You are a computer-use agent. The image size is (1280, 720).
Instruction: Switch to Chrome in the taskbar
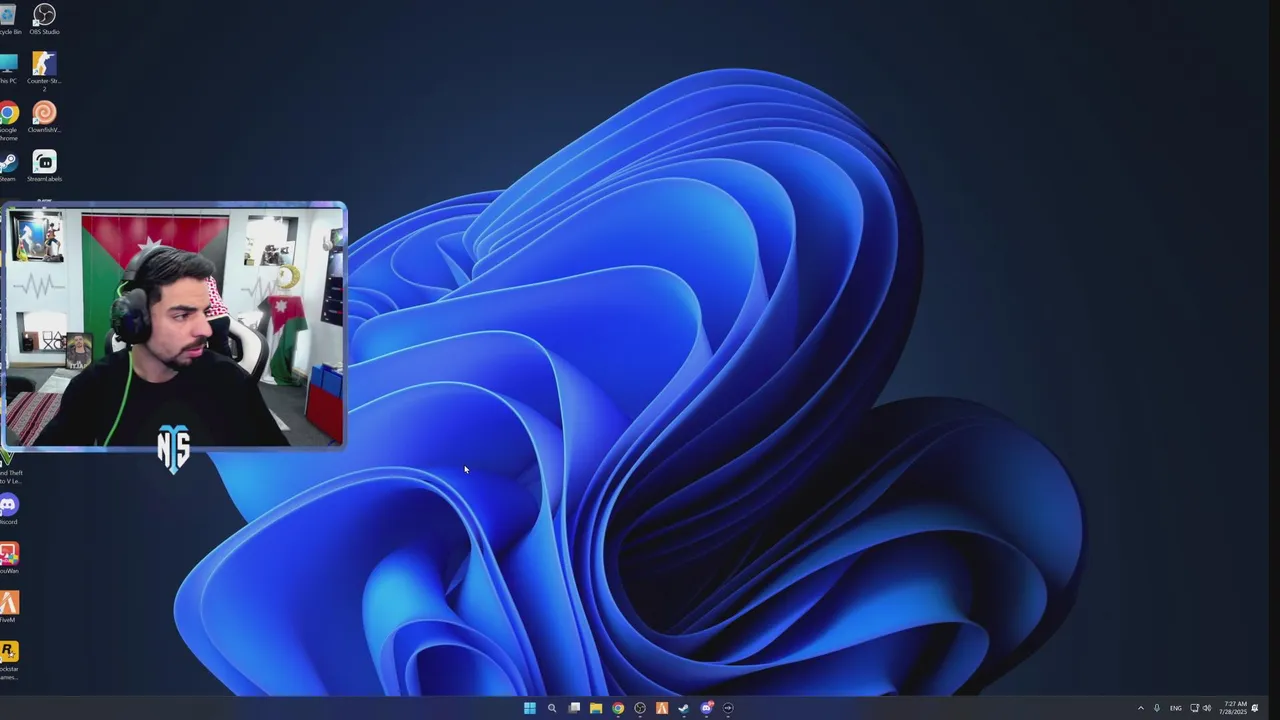(618, 708)
